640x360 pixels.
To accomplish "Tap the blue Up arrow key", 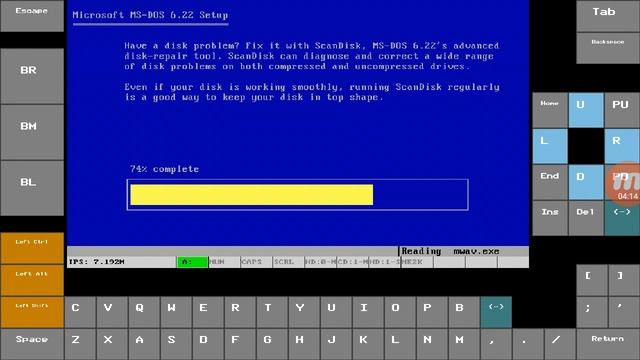I will pyautogui.click(x=586, y=110).
